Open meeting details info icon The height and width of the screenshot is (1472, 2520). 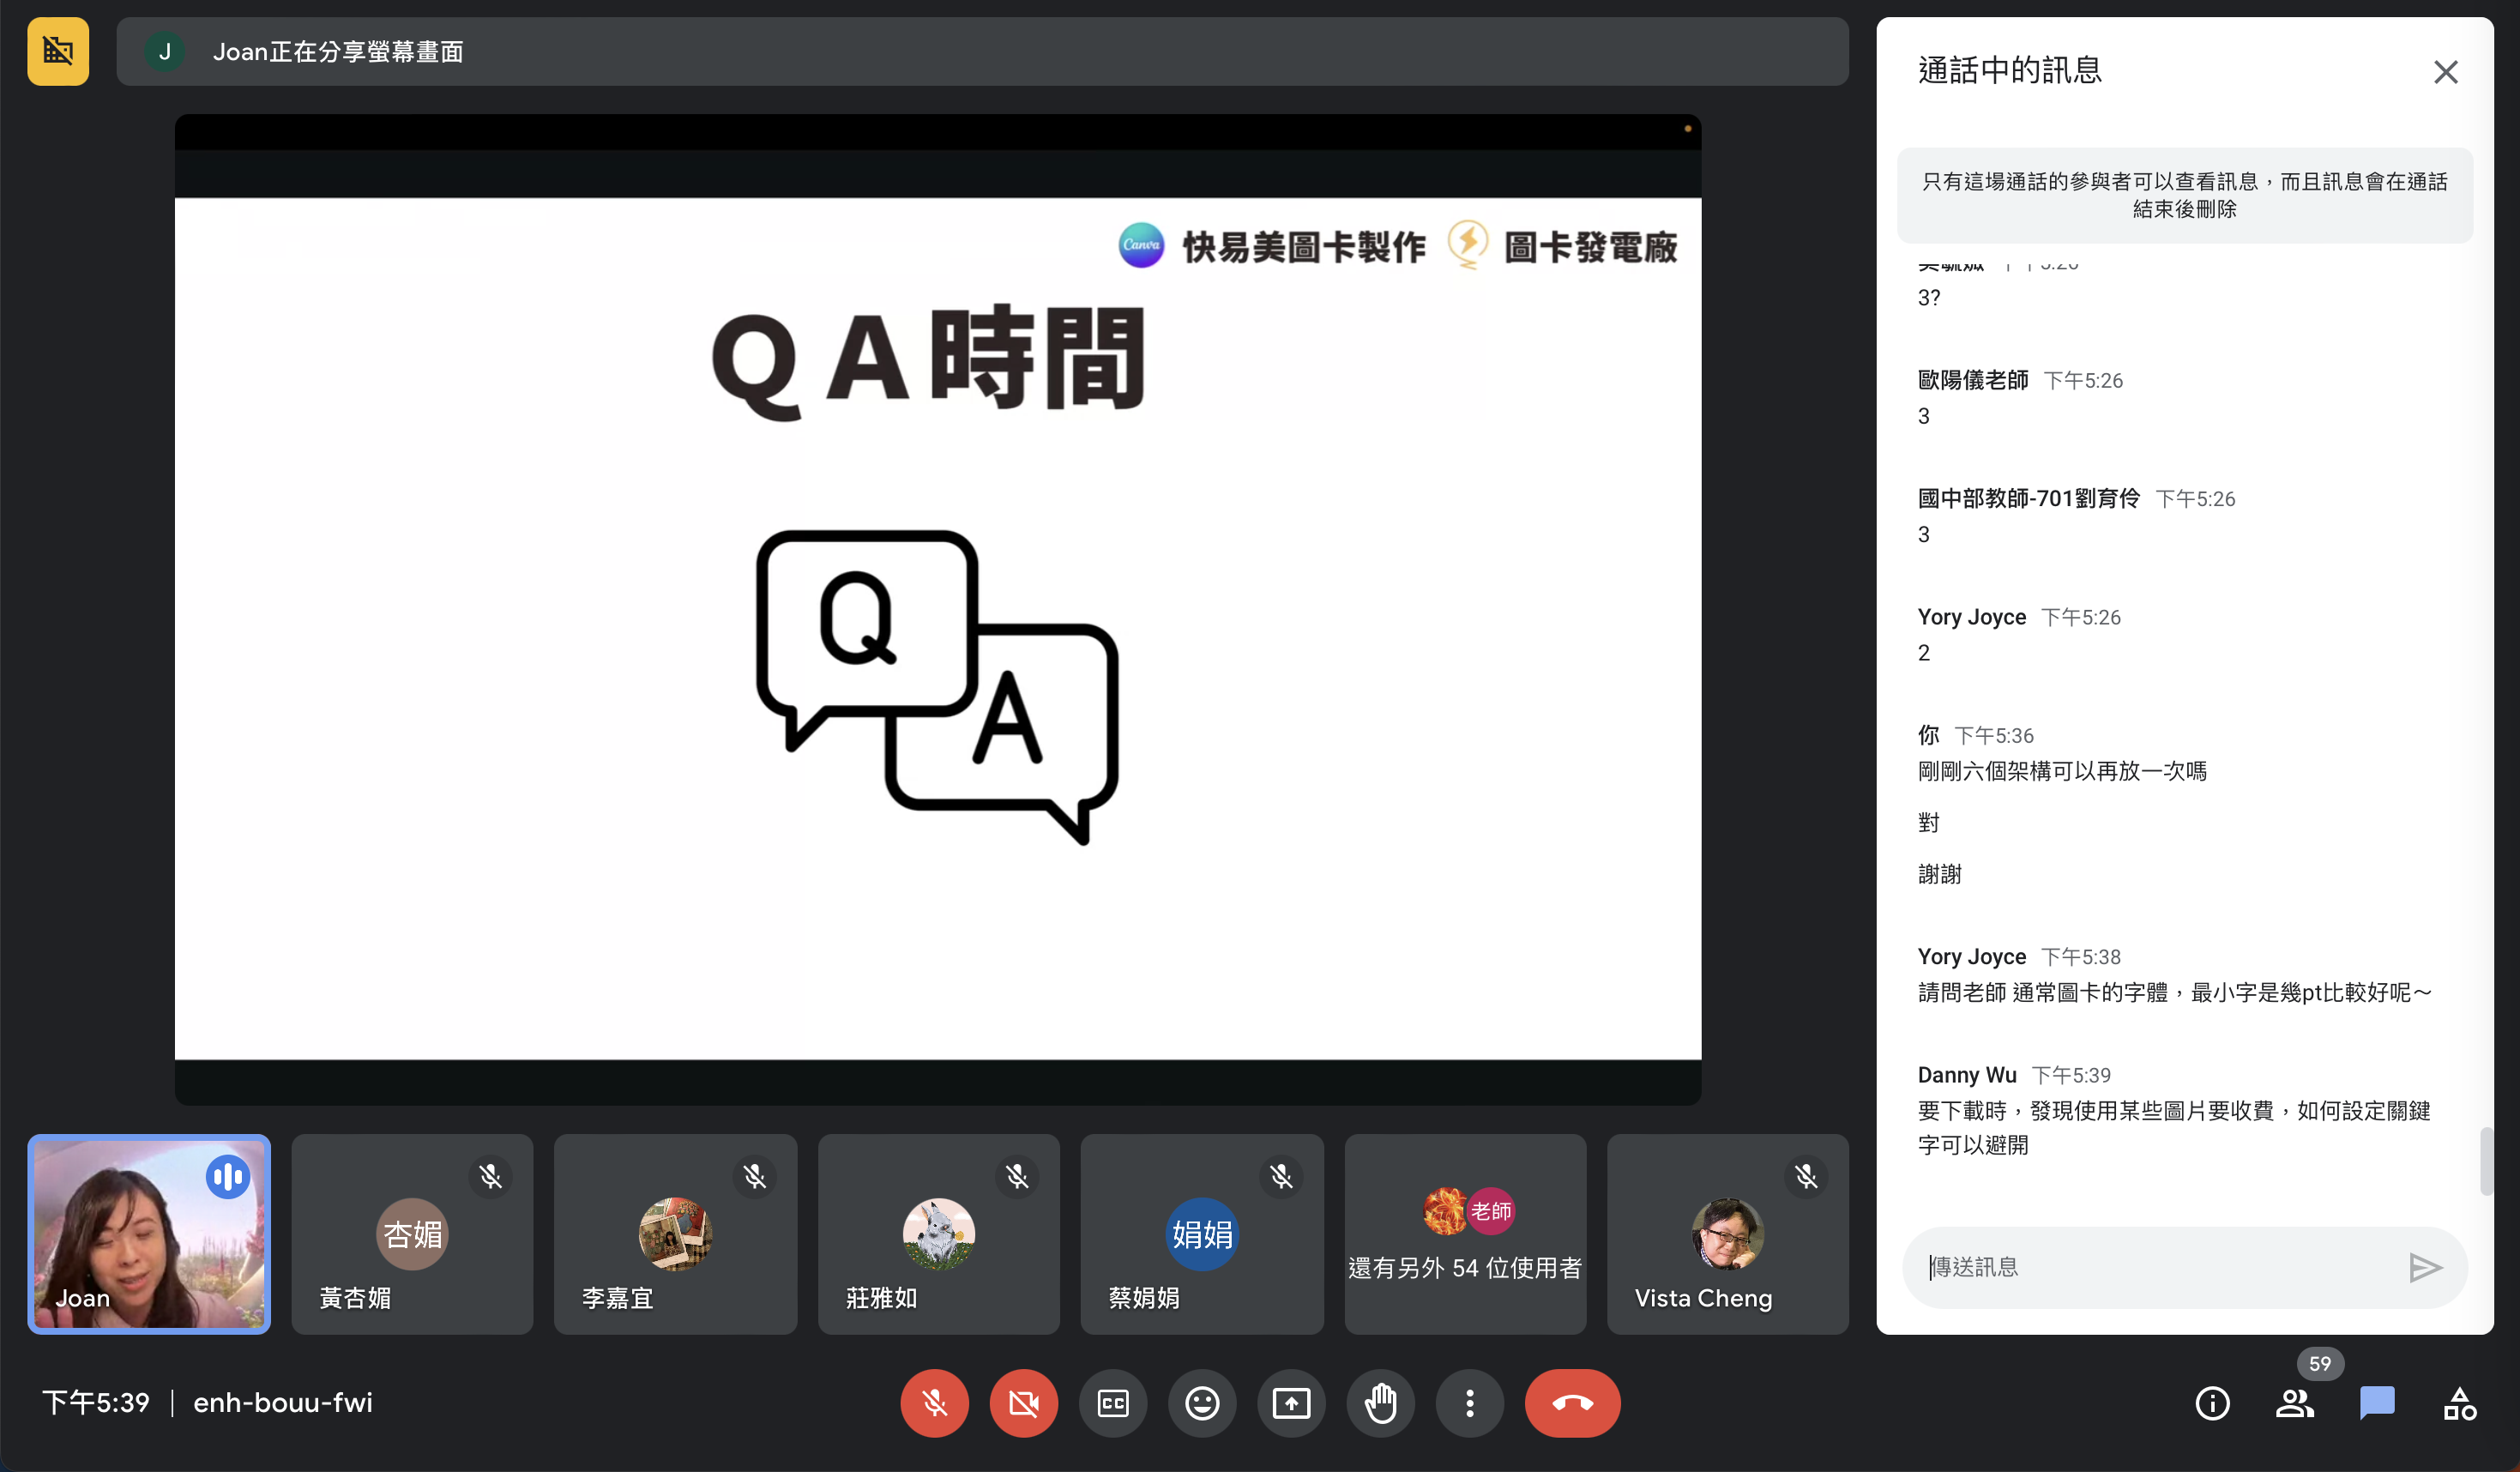(x=2212, y=1403)
